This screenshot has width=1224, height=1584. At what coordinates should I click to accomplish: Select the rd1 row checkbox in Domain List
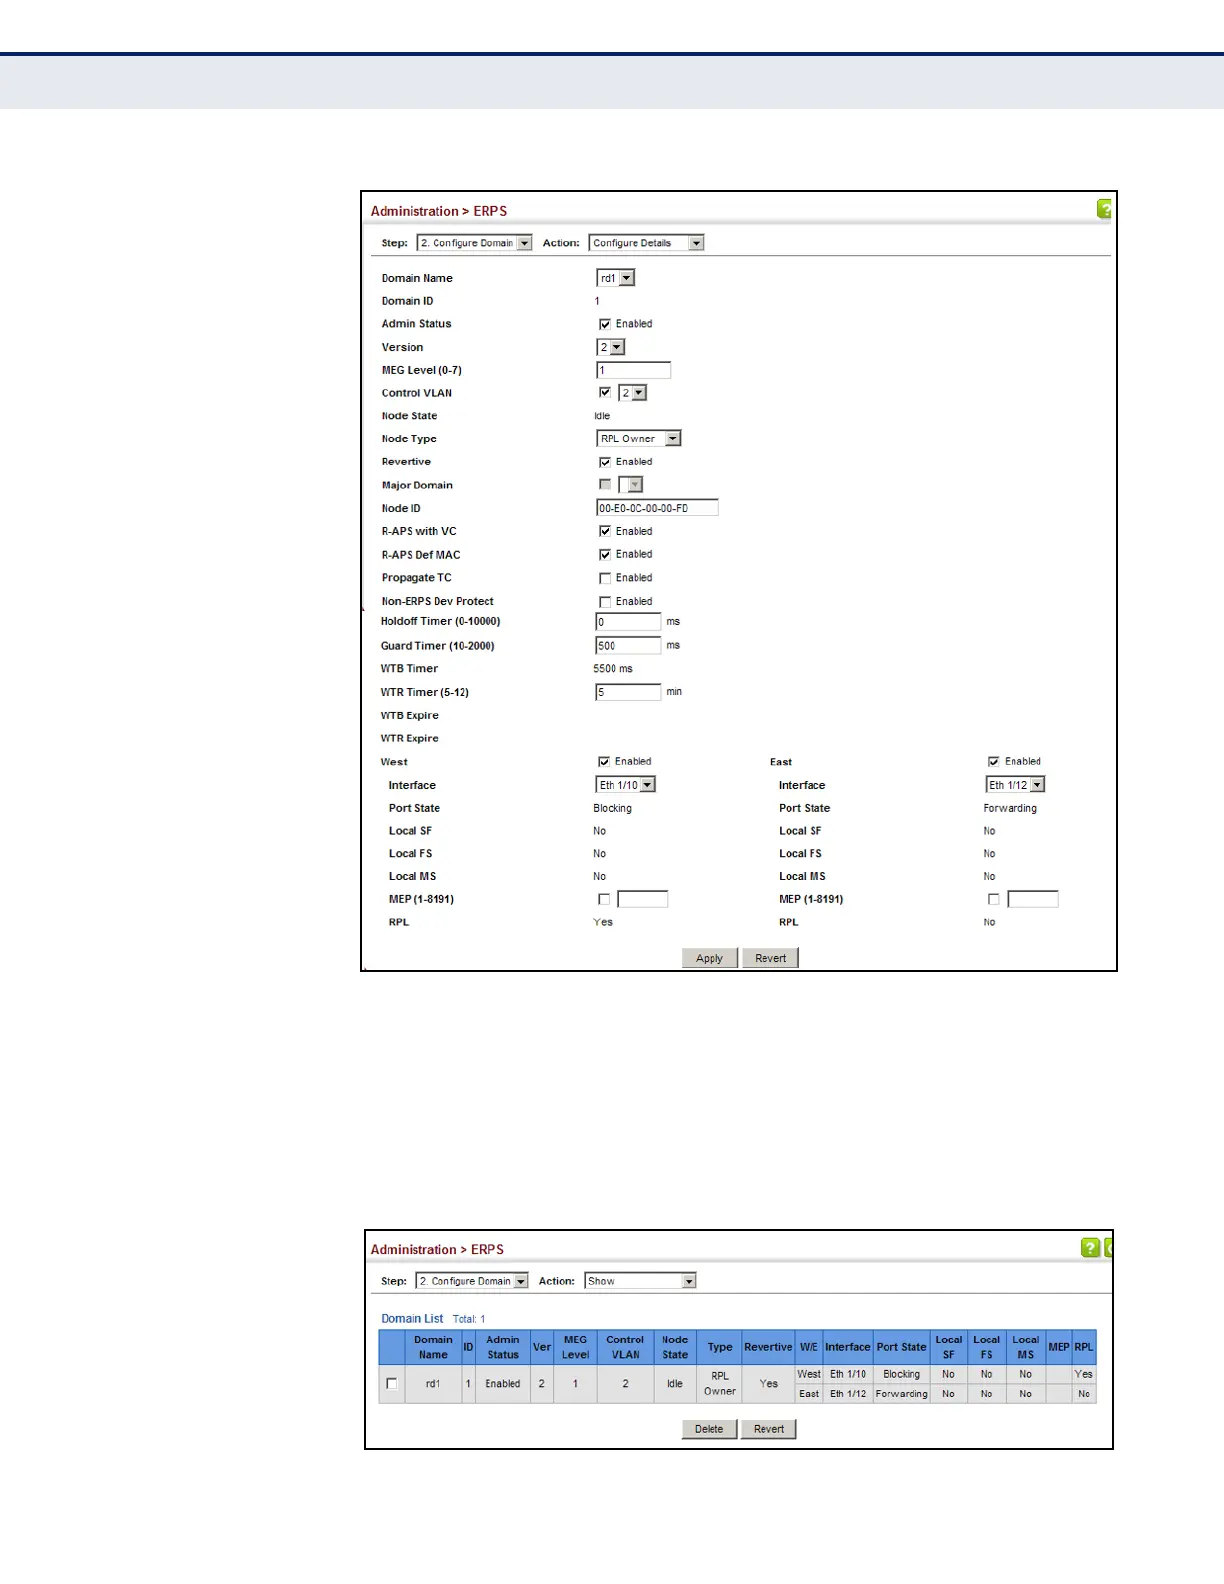tap(392, 1384)
